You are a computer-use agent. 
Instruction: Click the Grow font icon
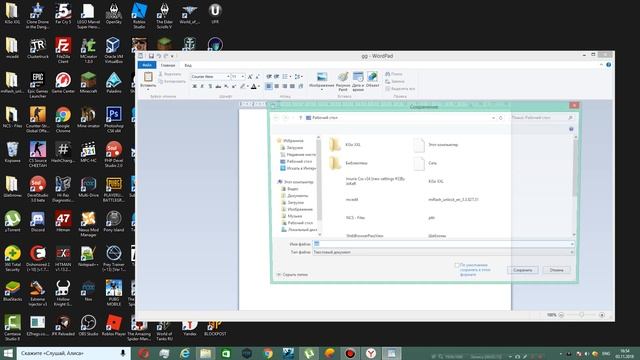click(250, 76)
